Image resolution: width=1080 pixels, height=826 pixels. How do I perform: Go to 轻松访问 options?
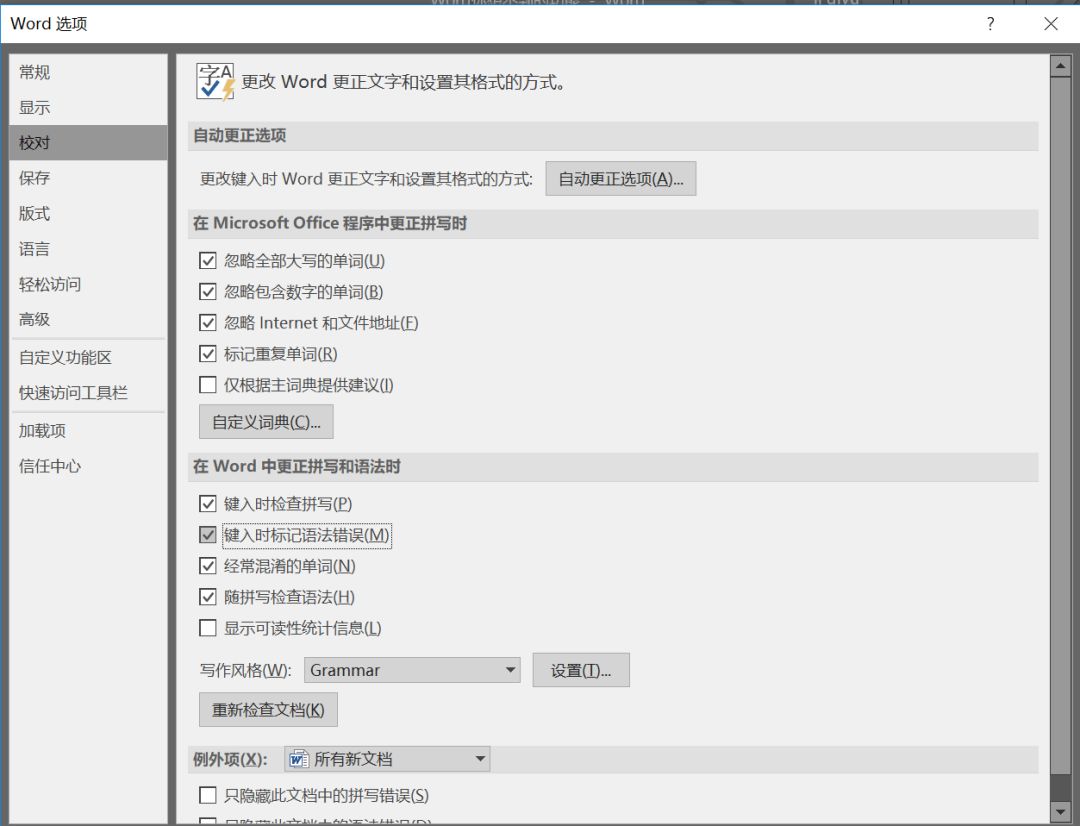(x=88, y=284)
